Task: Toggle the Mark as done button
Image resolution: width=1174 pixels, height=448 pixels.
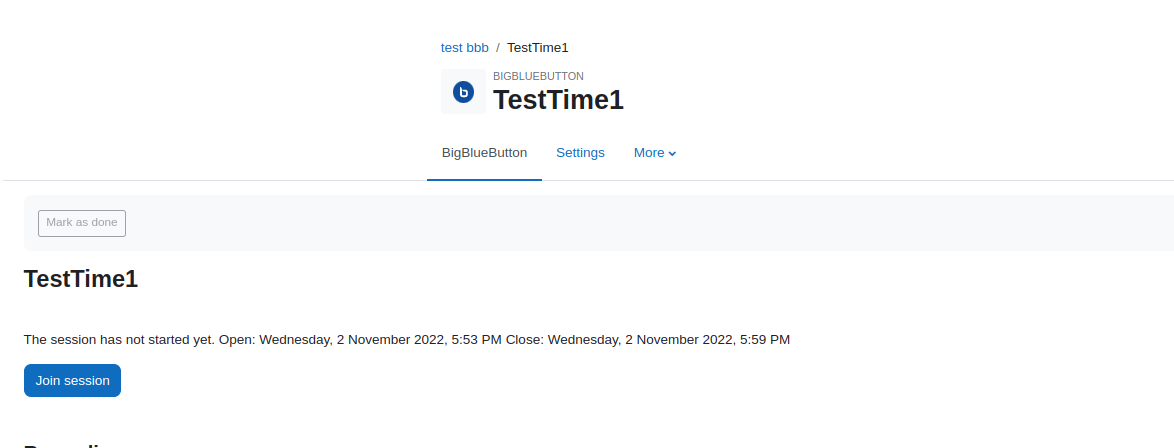Action: pos(82,223)
